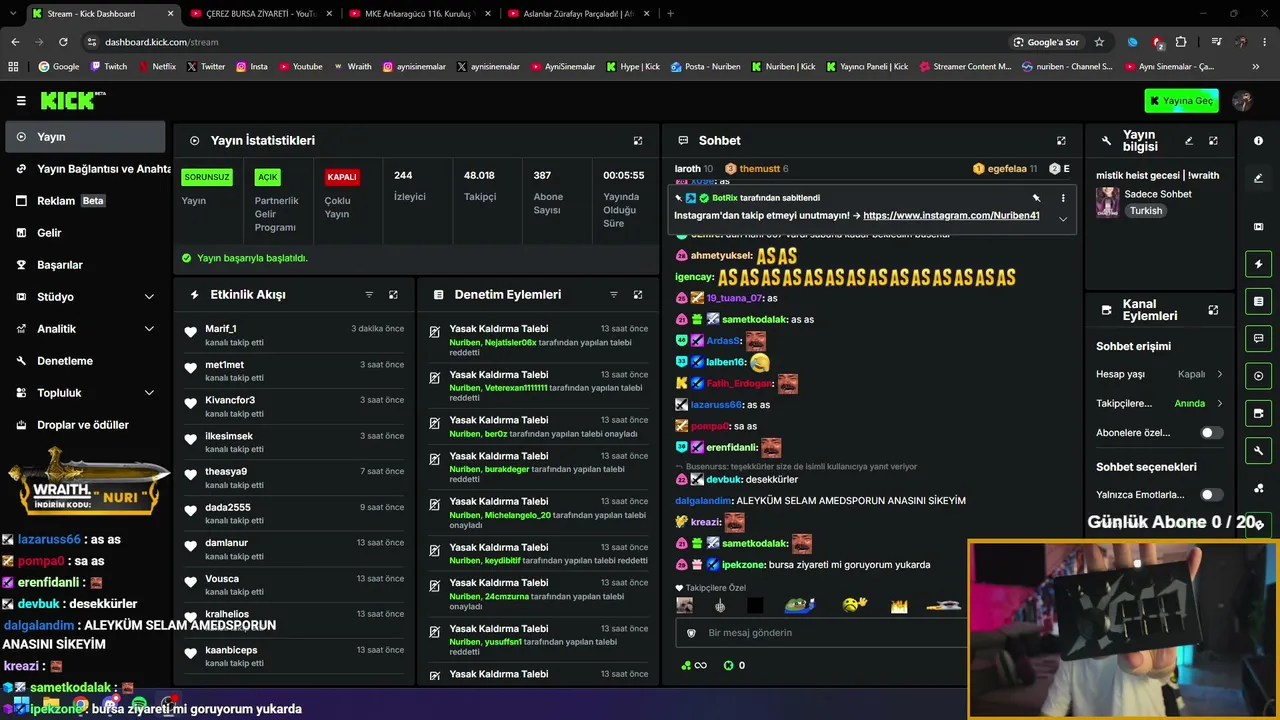Toggle the Abonelere özel subscribers-only switch
The height and width of the screenshot is (720, 1280).
coord(1210,433)
